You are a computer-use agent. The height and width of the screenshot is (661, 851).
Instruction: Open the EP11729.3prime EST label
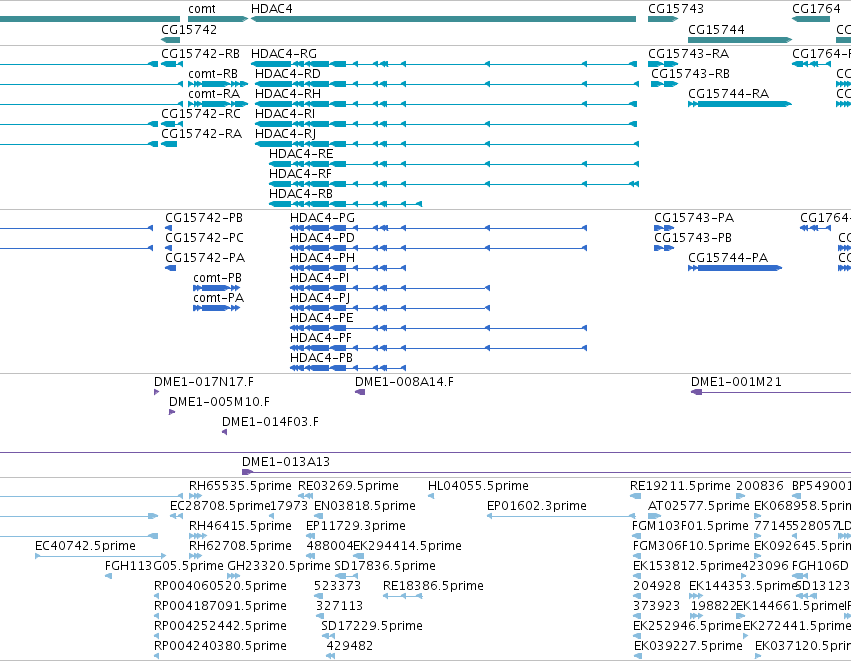click(x=356, y=526)
